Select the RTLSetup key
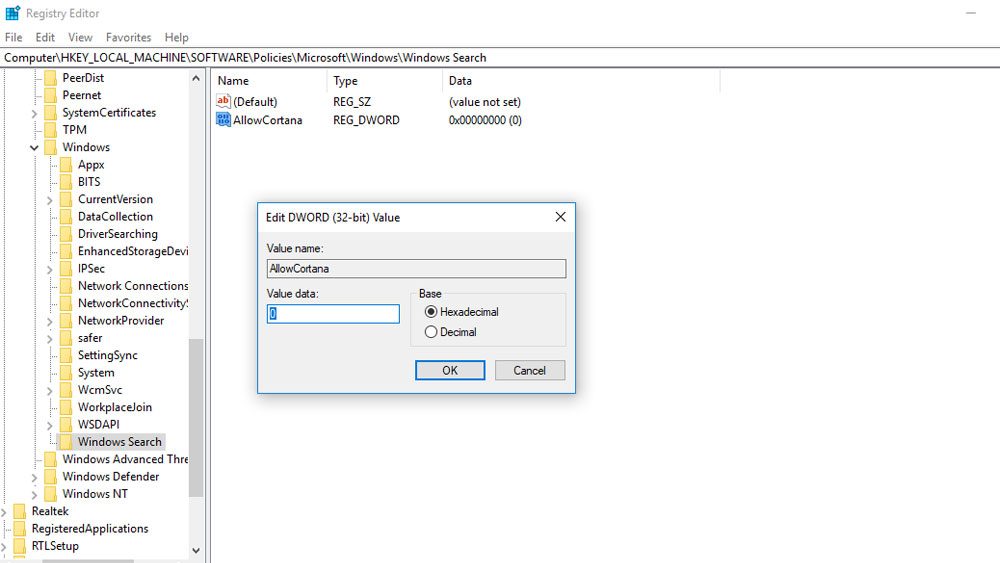 click(x=55, y=546)
